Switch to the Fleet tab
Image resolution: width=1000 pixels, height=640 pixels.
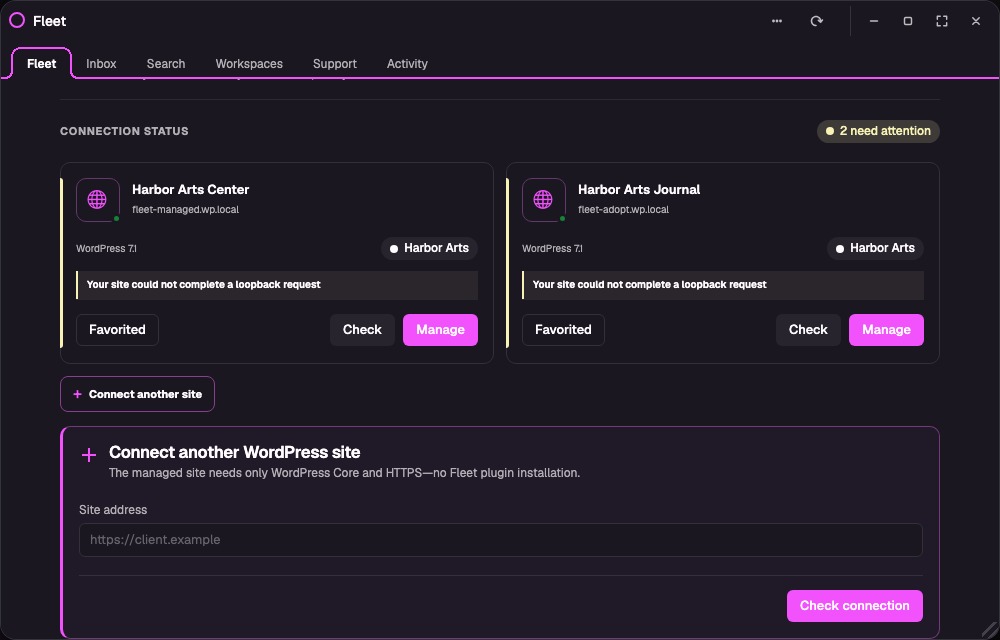41,64
